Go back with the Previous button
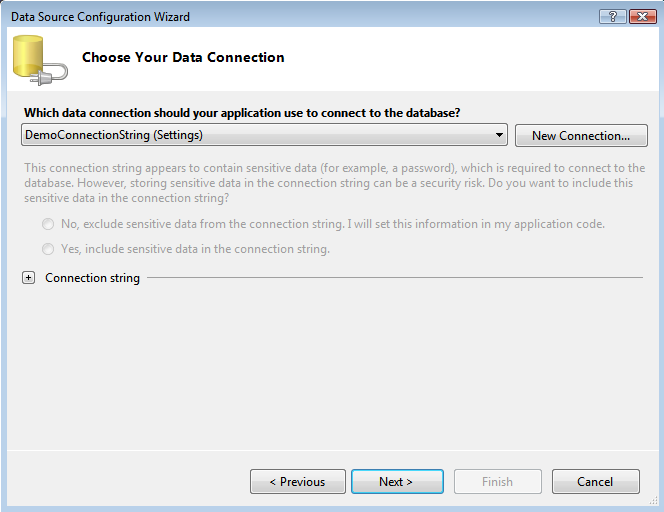 coord(298,481)
